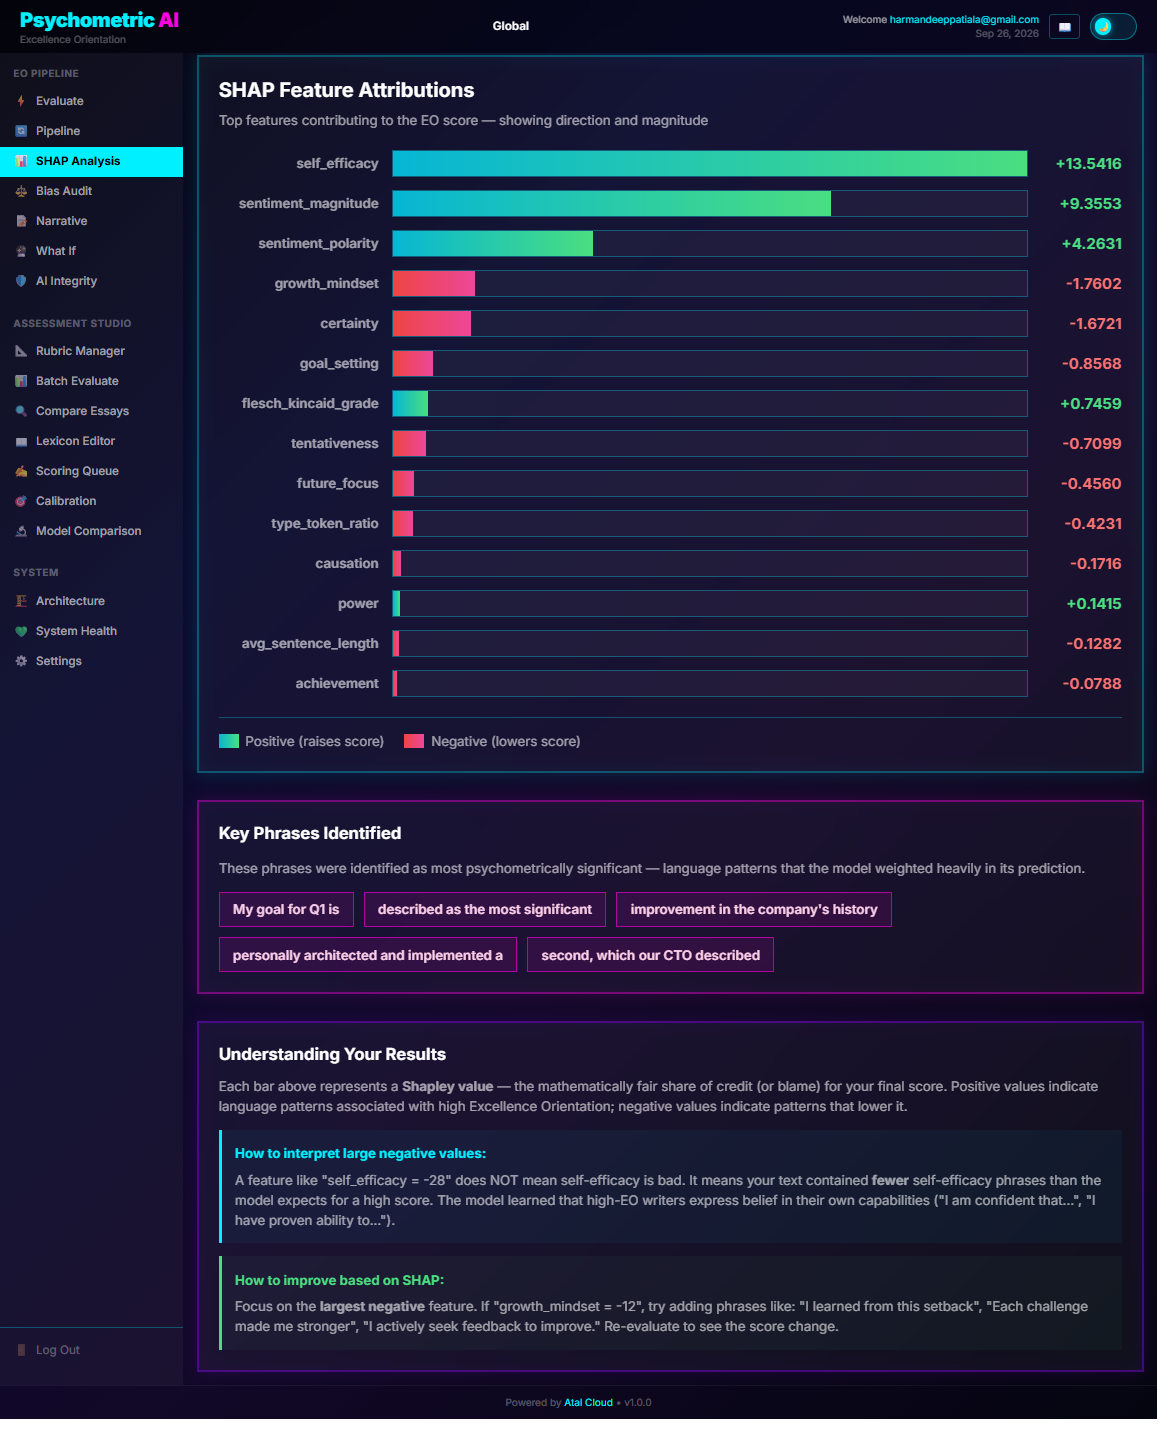
Task: Click the Narrative document icon
Action: coord(21,221)
